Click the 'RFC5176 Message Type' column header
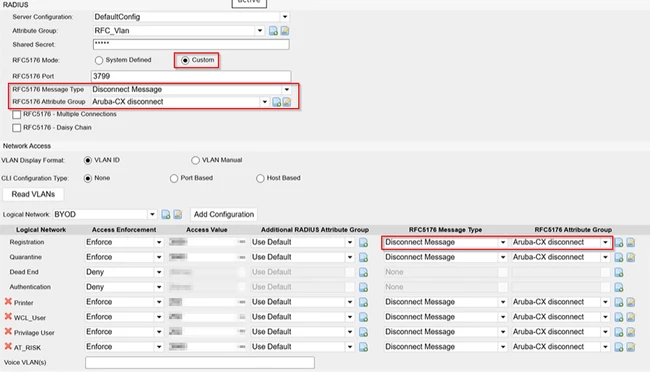Image resolution: width=650 pixels, height=372 pixels. coord(445,230)
